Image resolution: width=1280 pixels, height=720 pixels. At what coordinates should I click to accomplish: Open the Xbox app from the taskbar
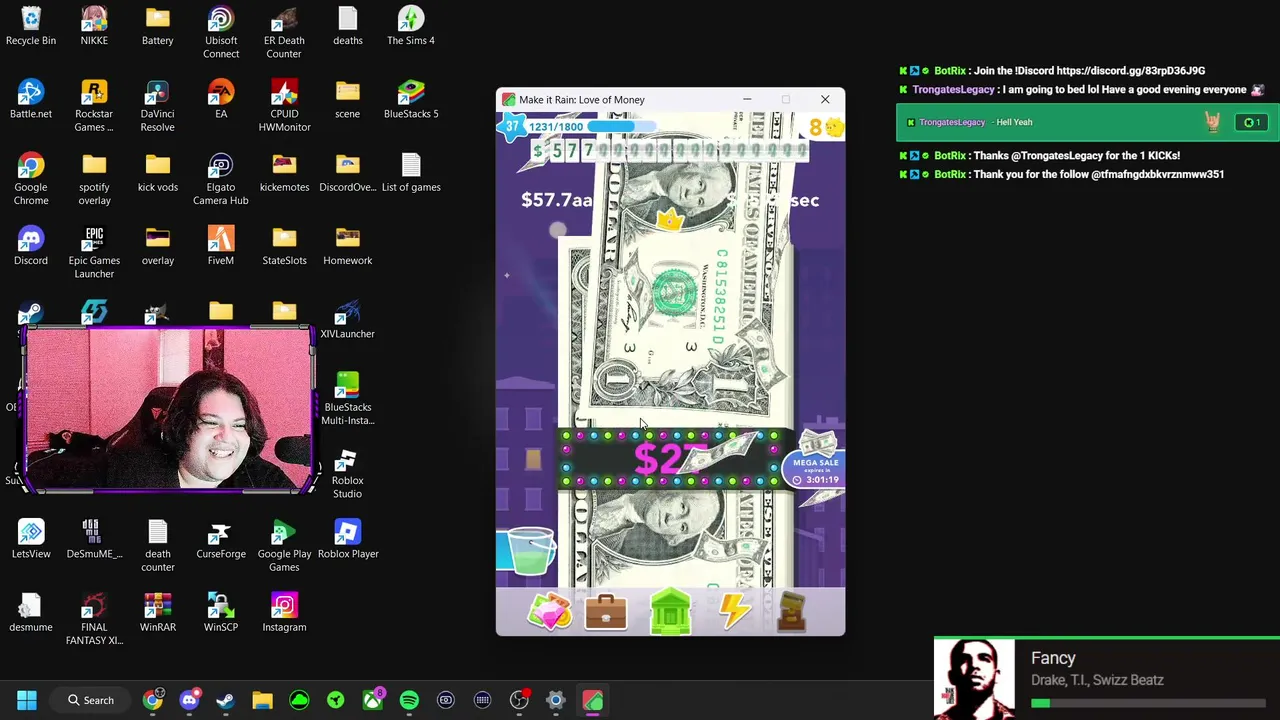click(x=372, y=700)
